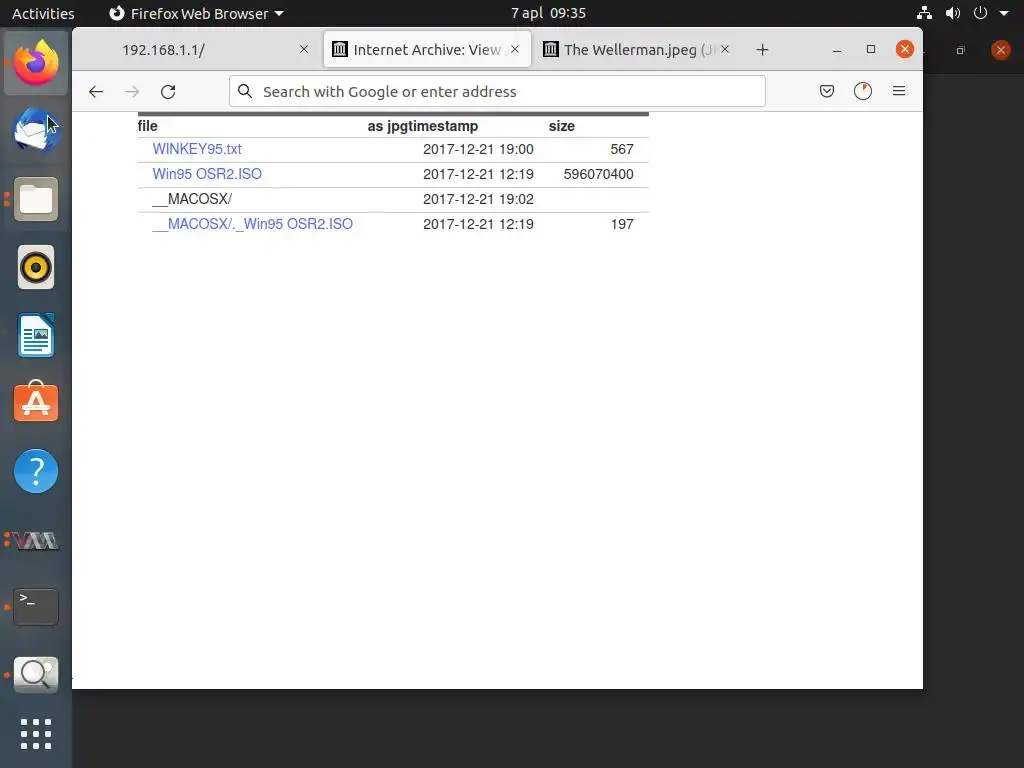Open Thunderbird Mail from the dock
The image size is (1024, 768).
(36, 130)
